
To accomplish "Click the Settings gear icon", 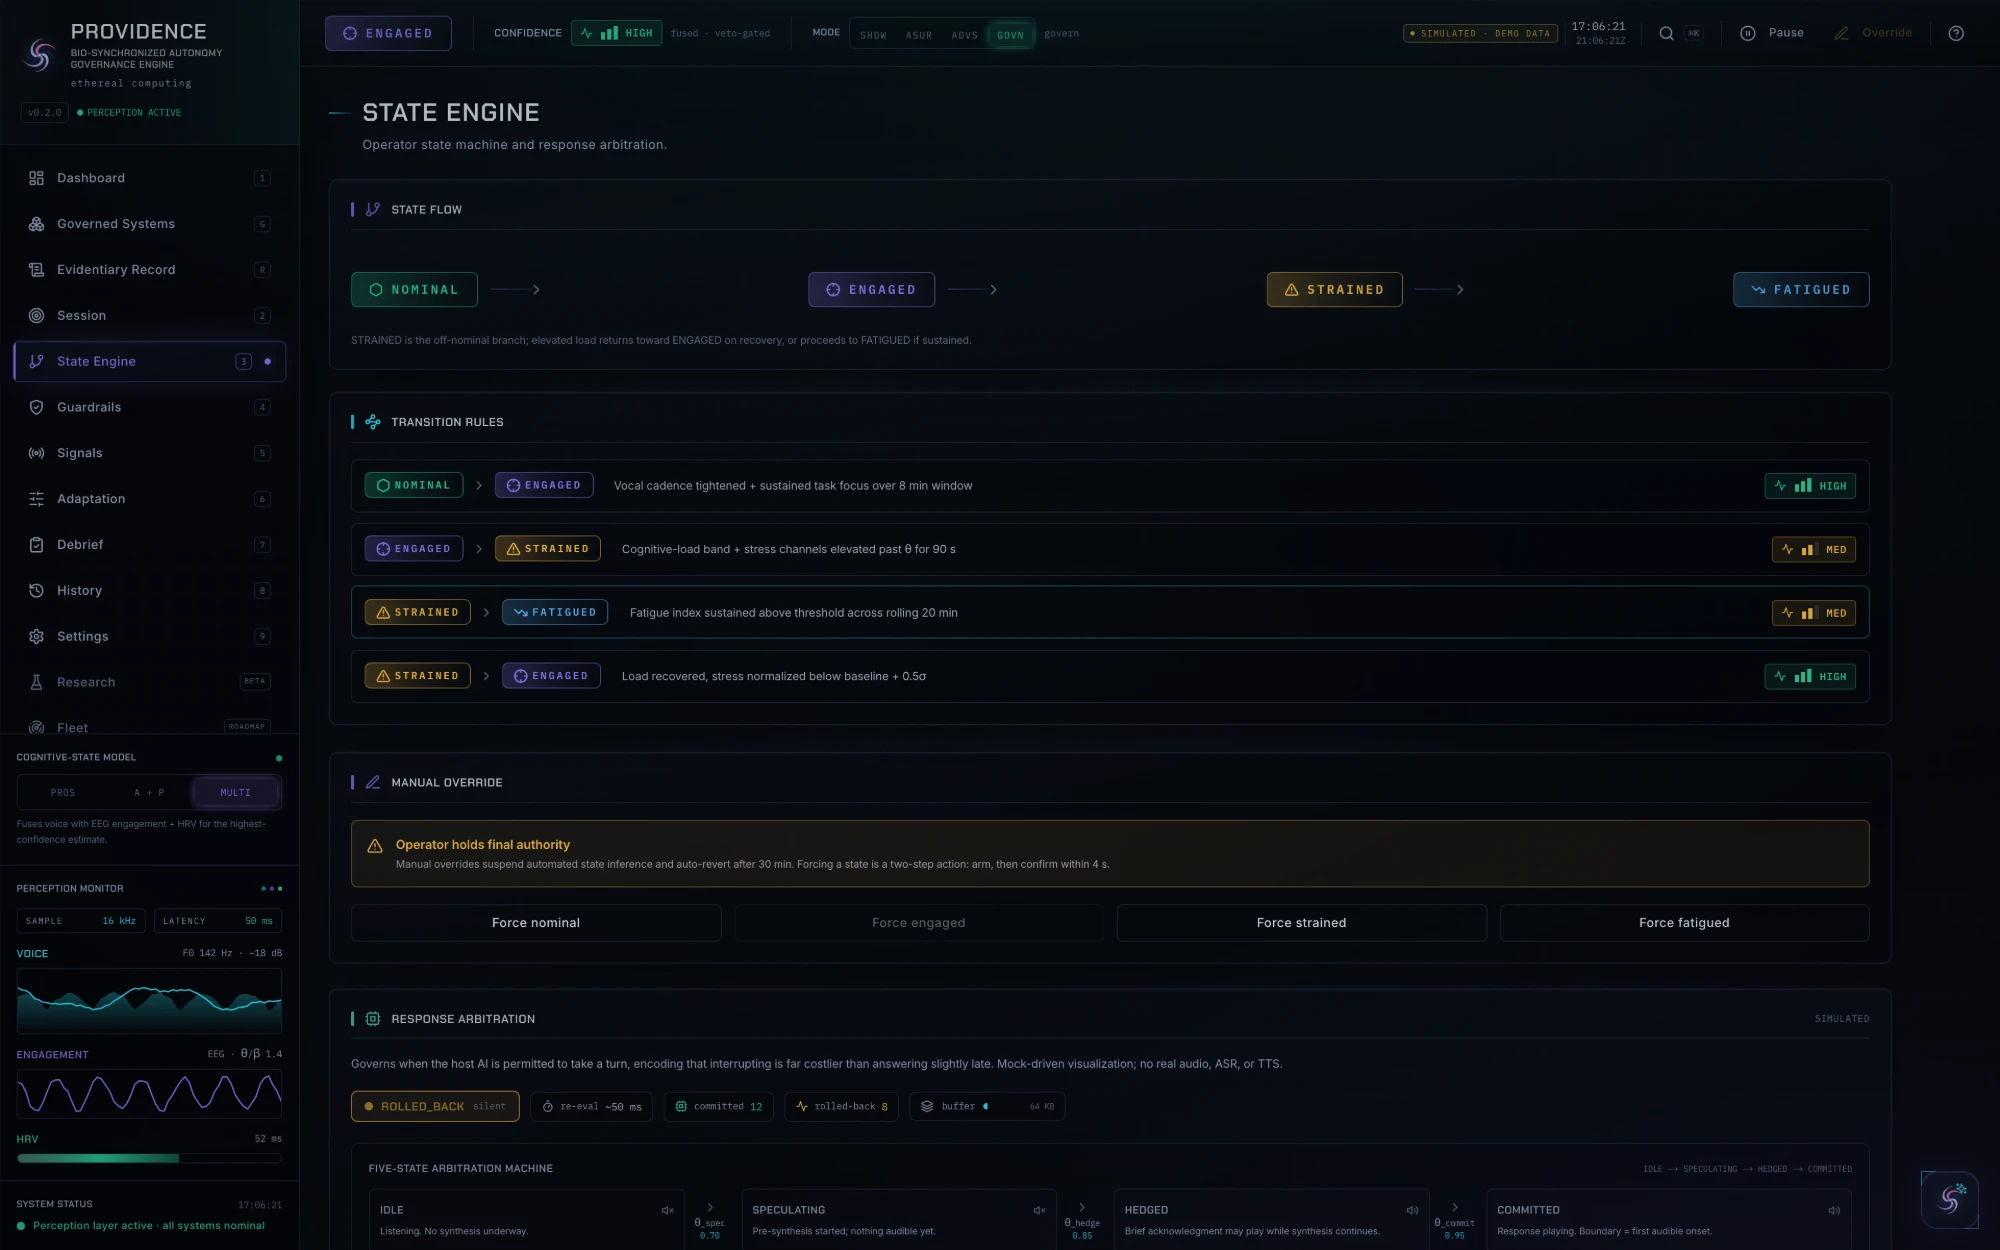I will [x=36, y=637].
